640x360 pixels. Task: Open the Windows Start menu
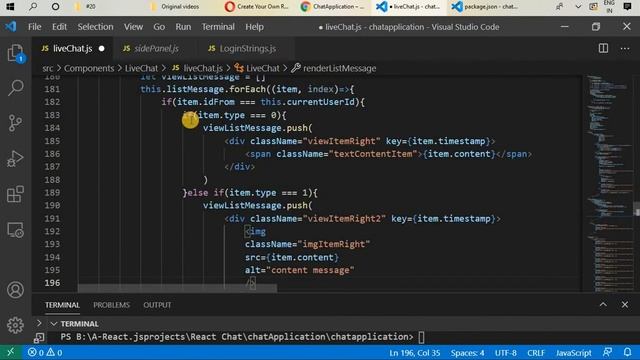pyautogui.click(x=10, y=7)
